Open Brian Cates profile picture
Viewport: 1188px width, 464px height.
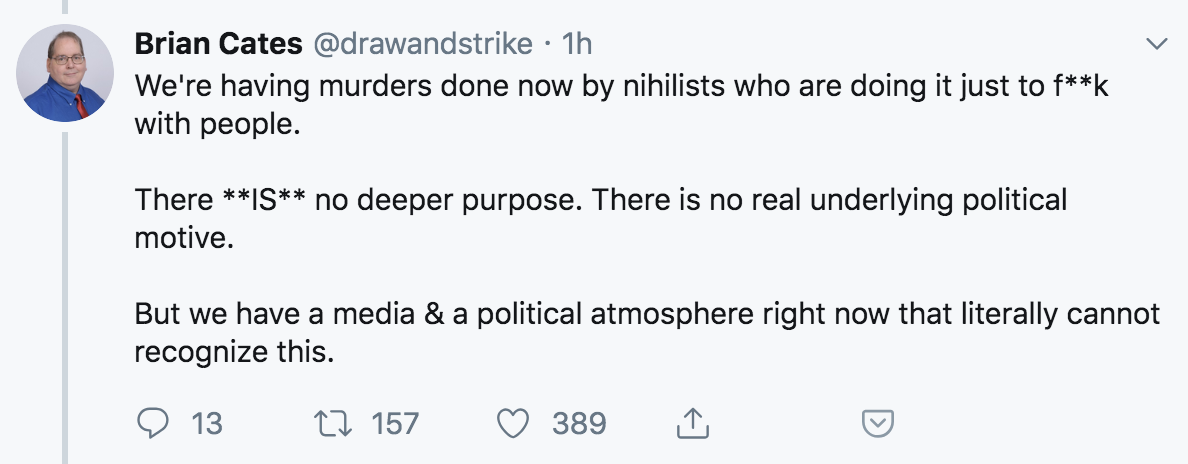tap(66, 73)
